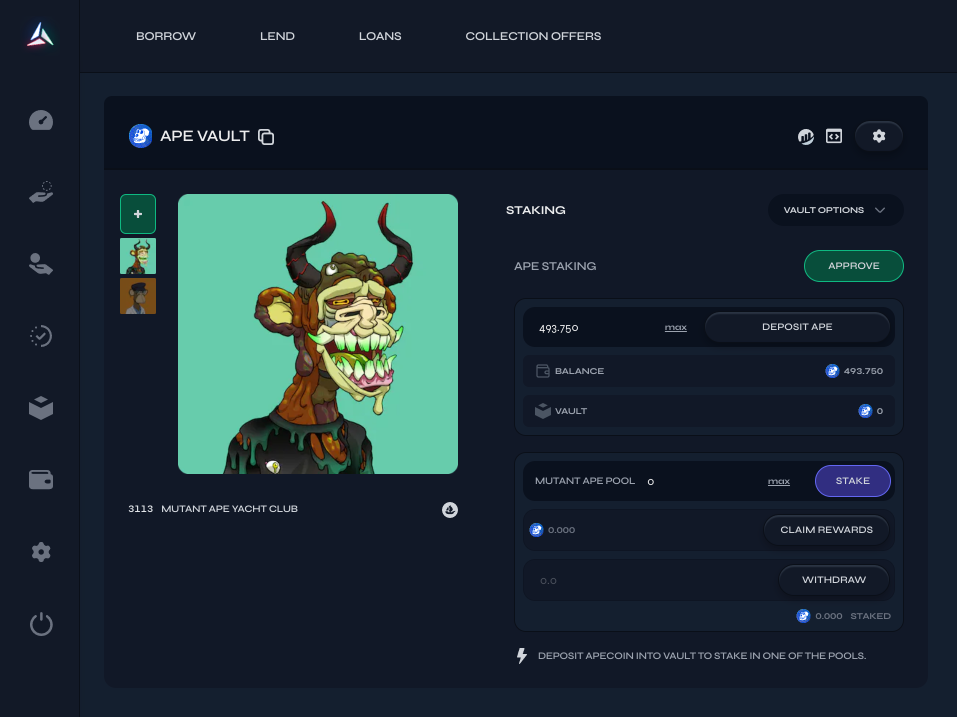957x717 pixels.
Task: Add an NFT with the plus button
Action: pos(138,214)
